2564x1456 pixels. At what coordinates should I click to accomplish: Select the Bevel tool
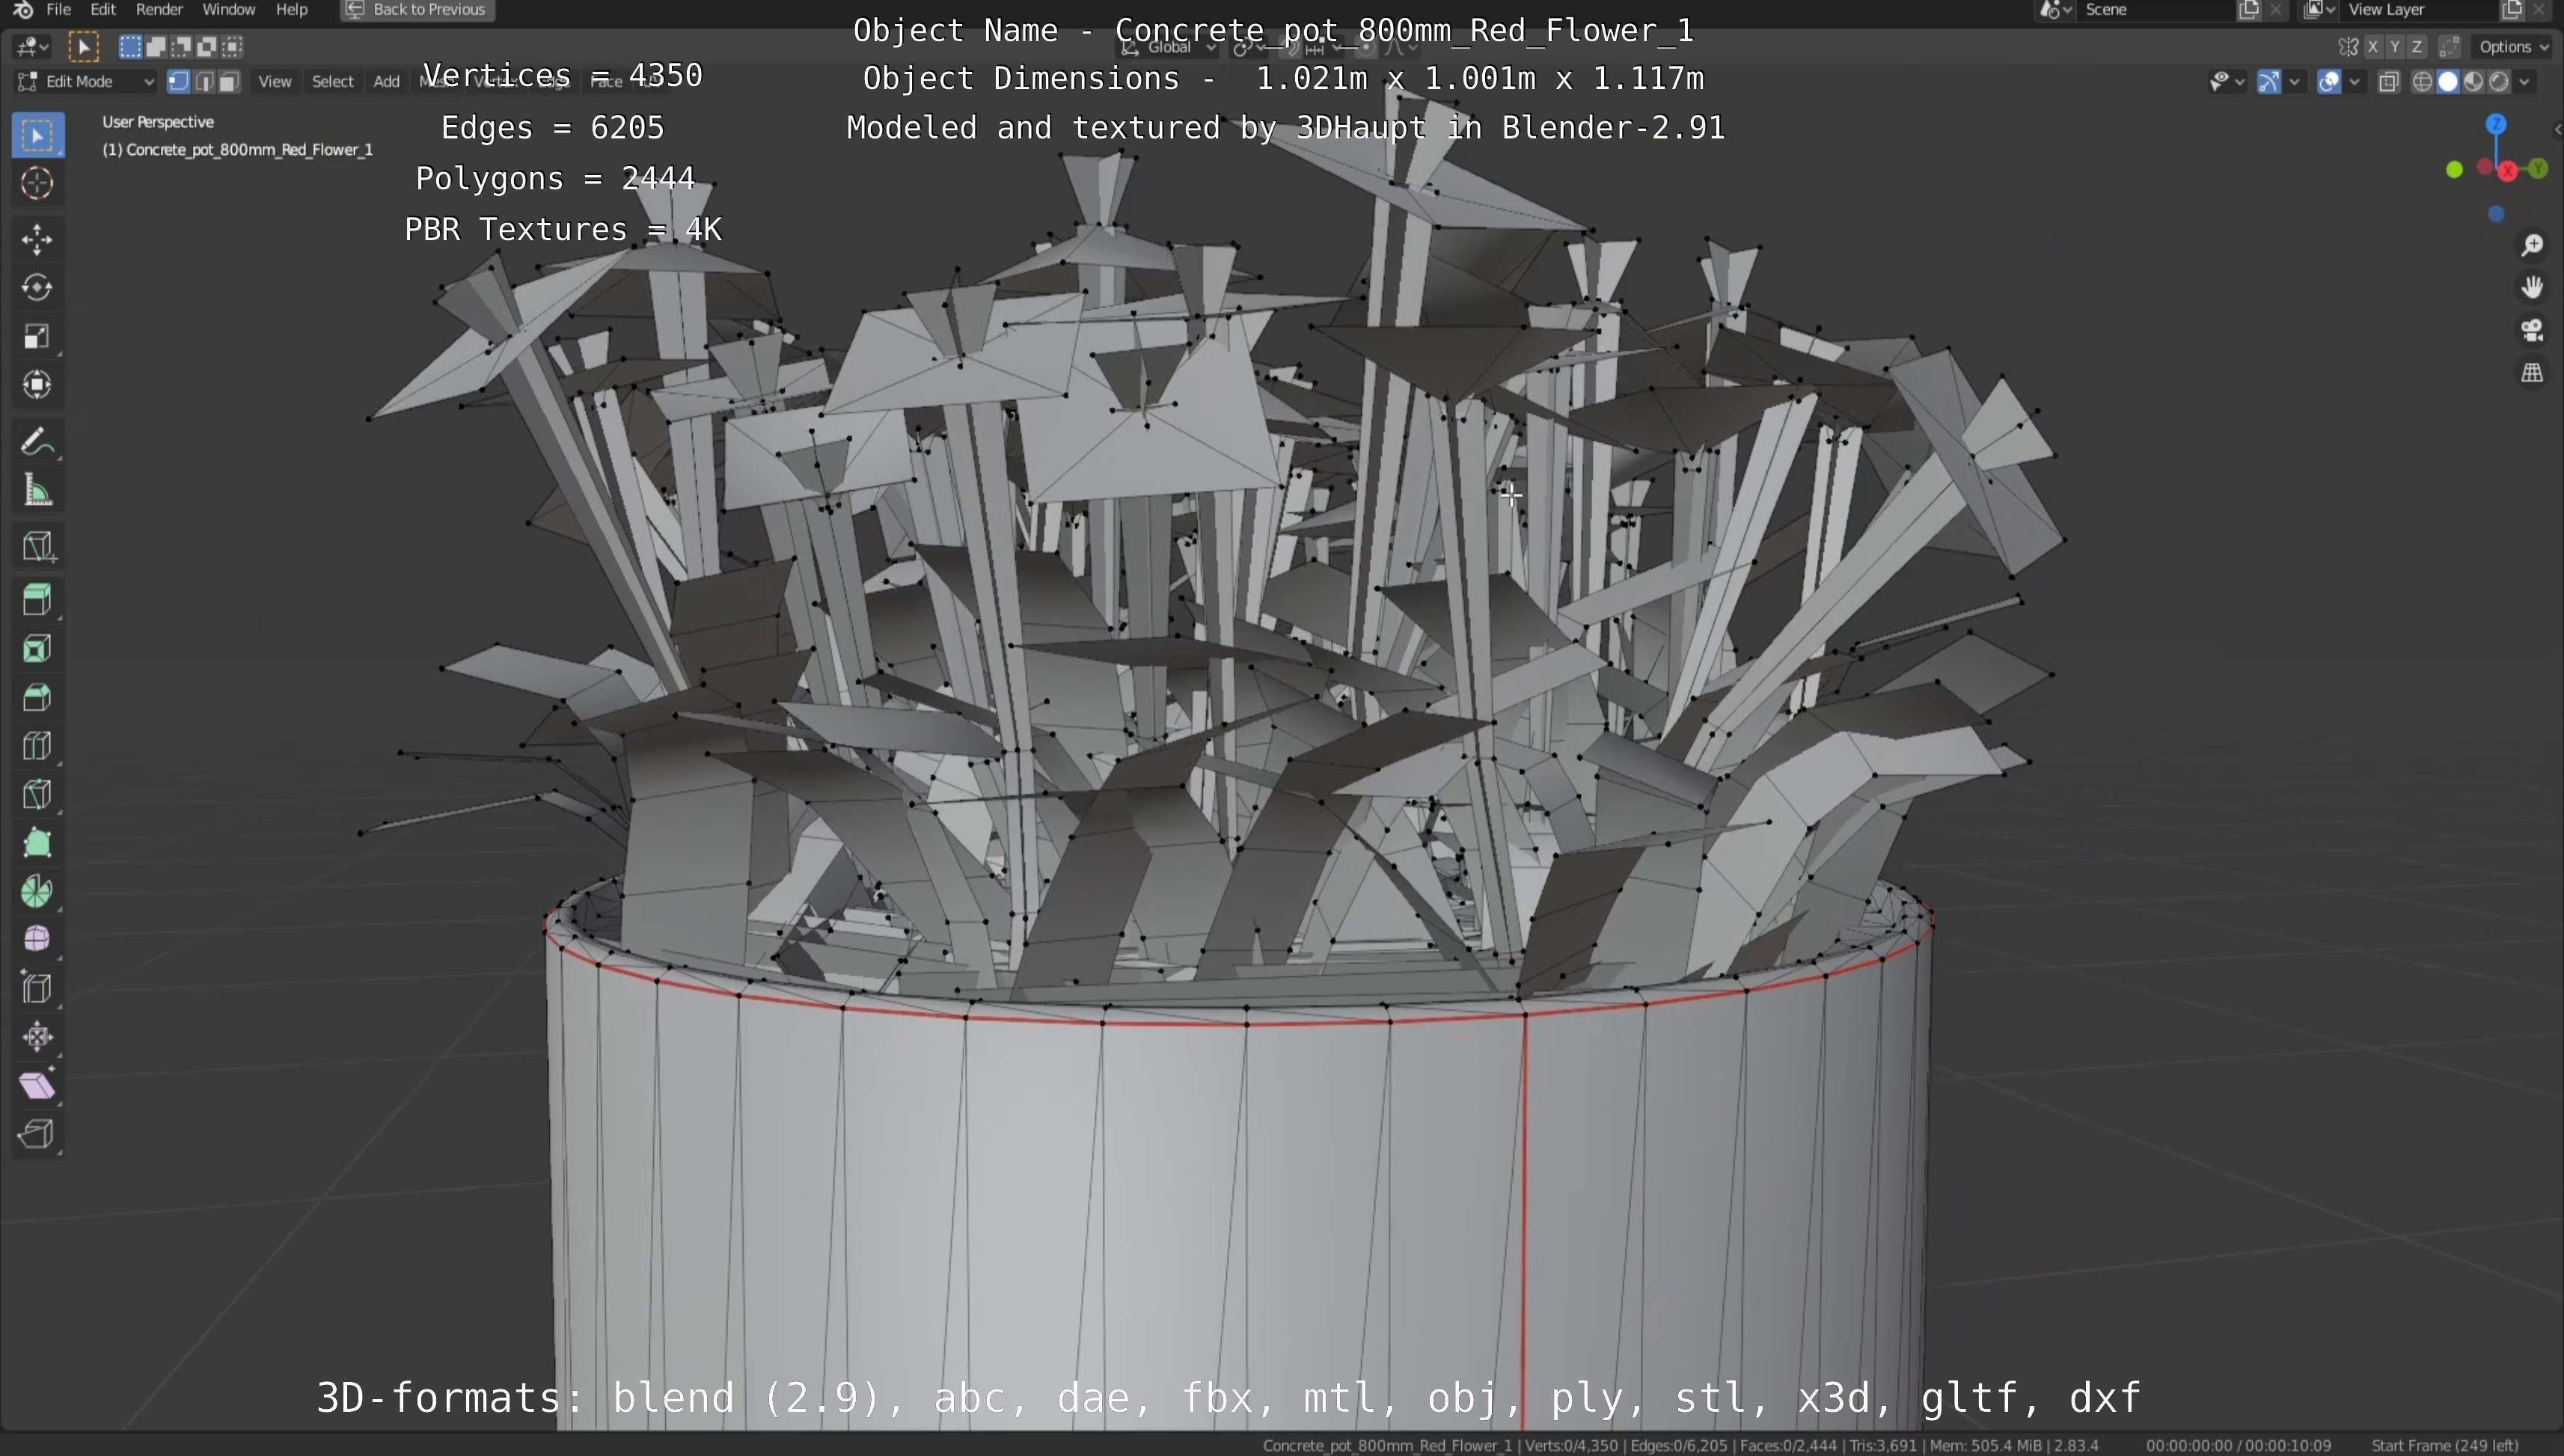click(38, 697)
